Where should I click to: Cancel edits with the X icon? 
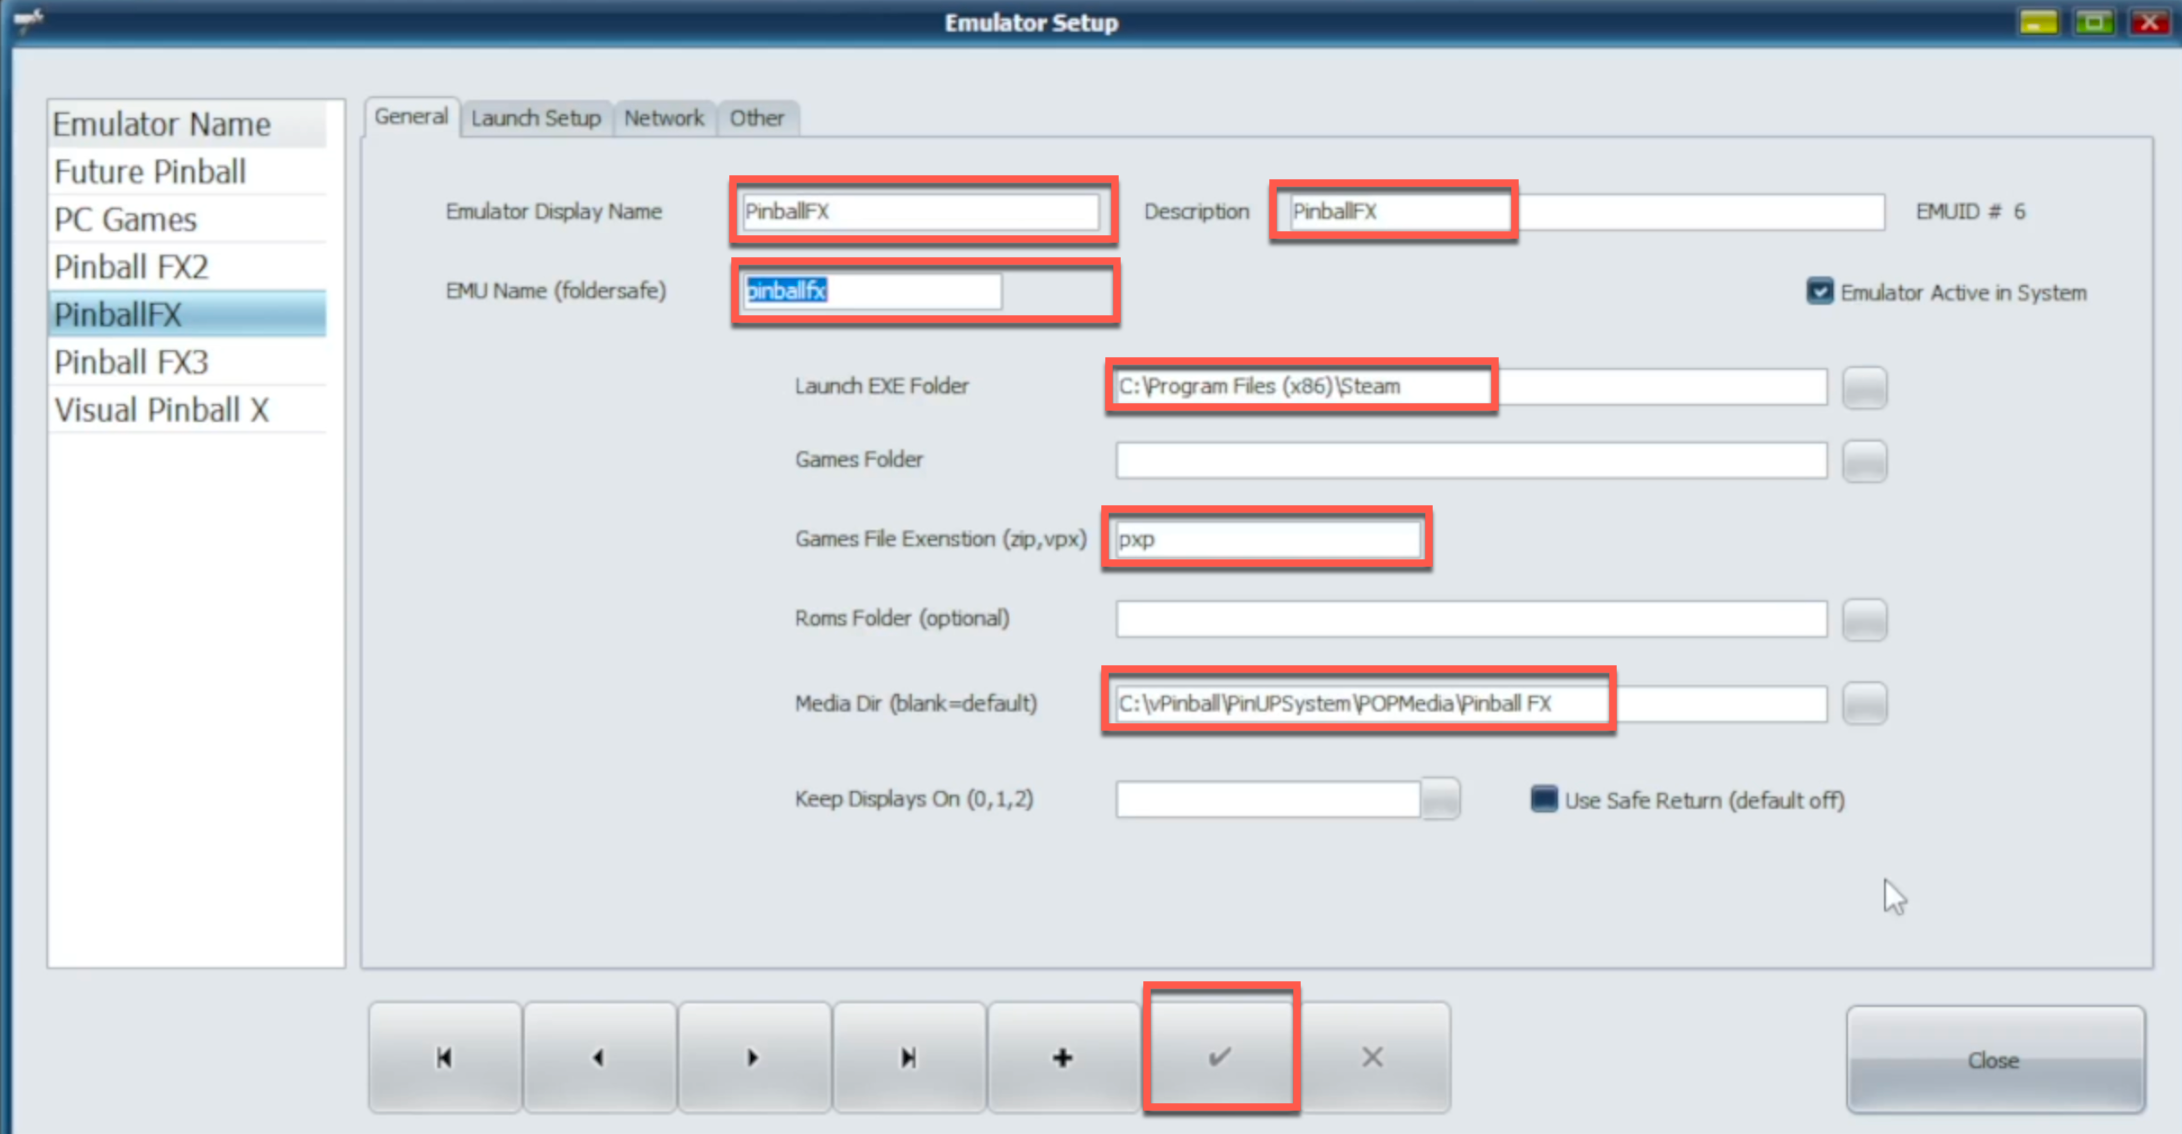point(1372,1057)
